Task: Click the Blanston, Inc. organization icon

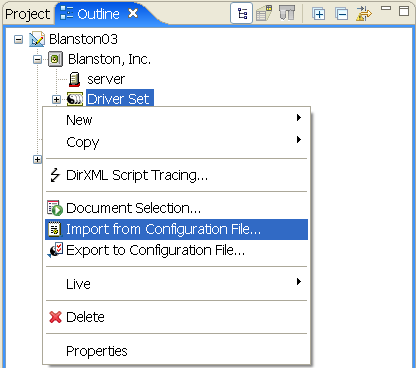Action: [x=55, y=59]
